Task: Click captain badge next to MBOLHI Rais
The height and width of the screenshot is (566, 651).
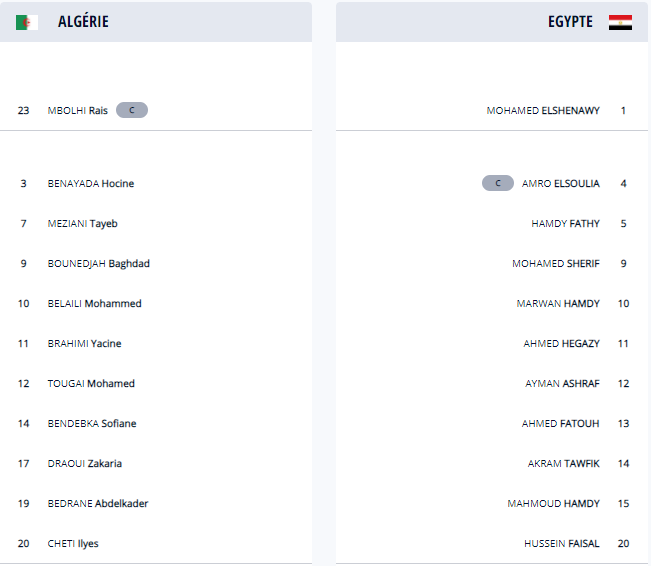Action: pyautogui.click(x=131, y=110)
